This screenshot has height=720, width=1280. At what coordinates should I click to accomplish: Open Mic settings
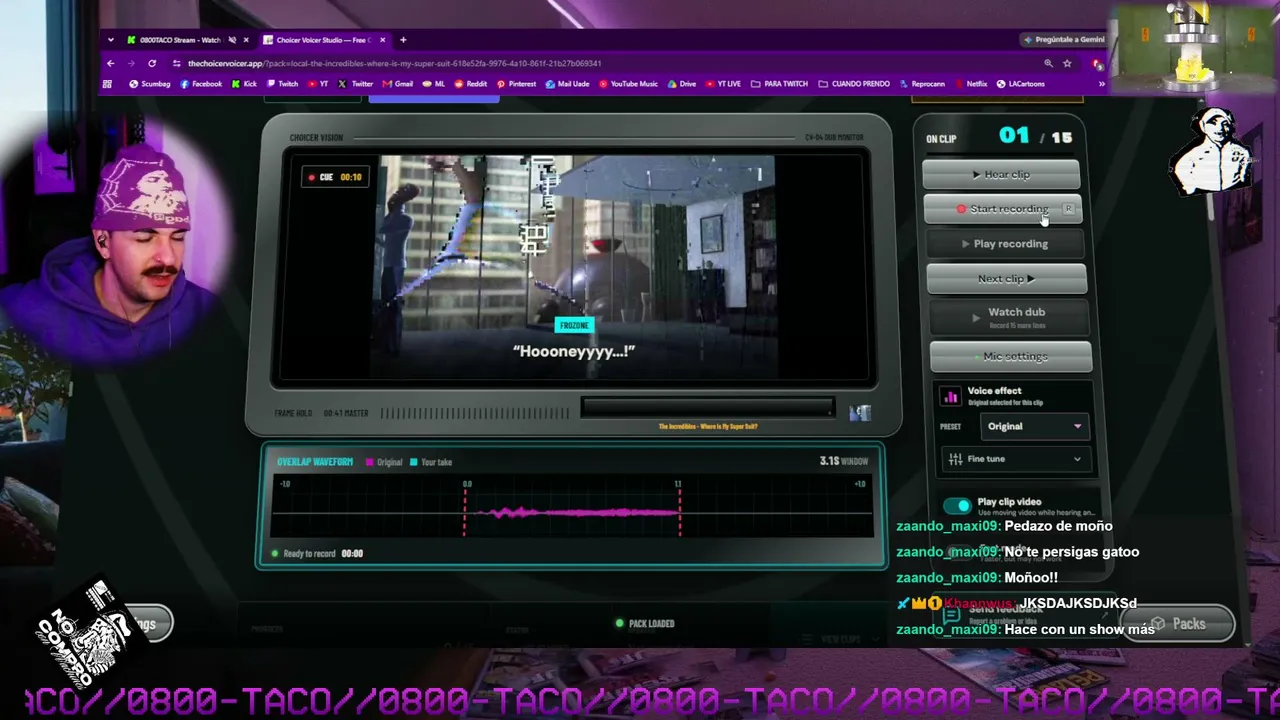coord(1010,356)
